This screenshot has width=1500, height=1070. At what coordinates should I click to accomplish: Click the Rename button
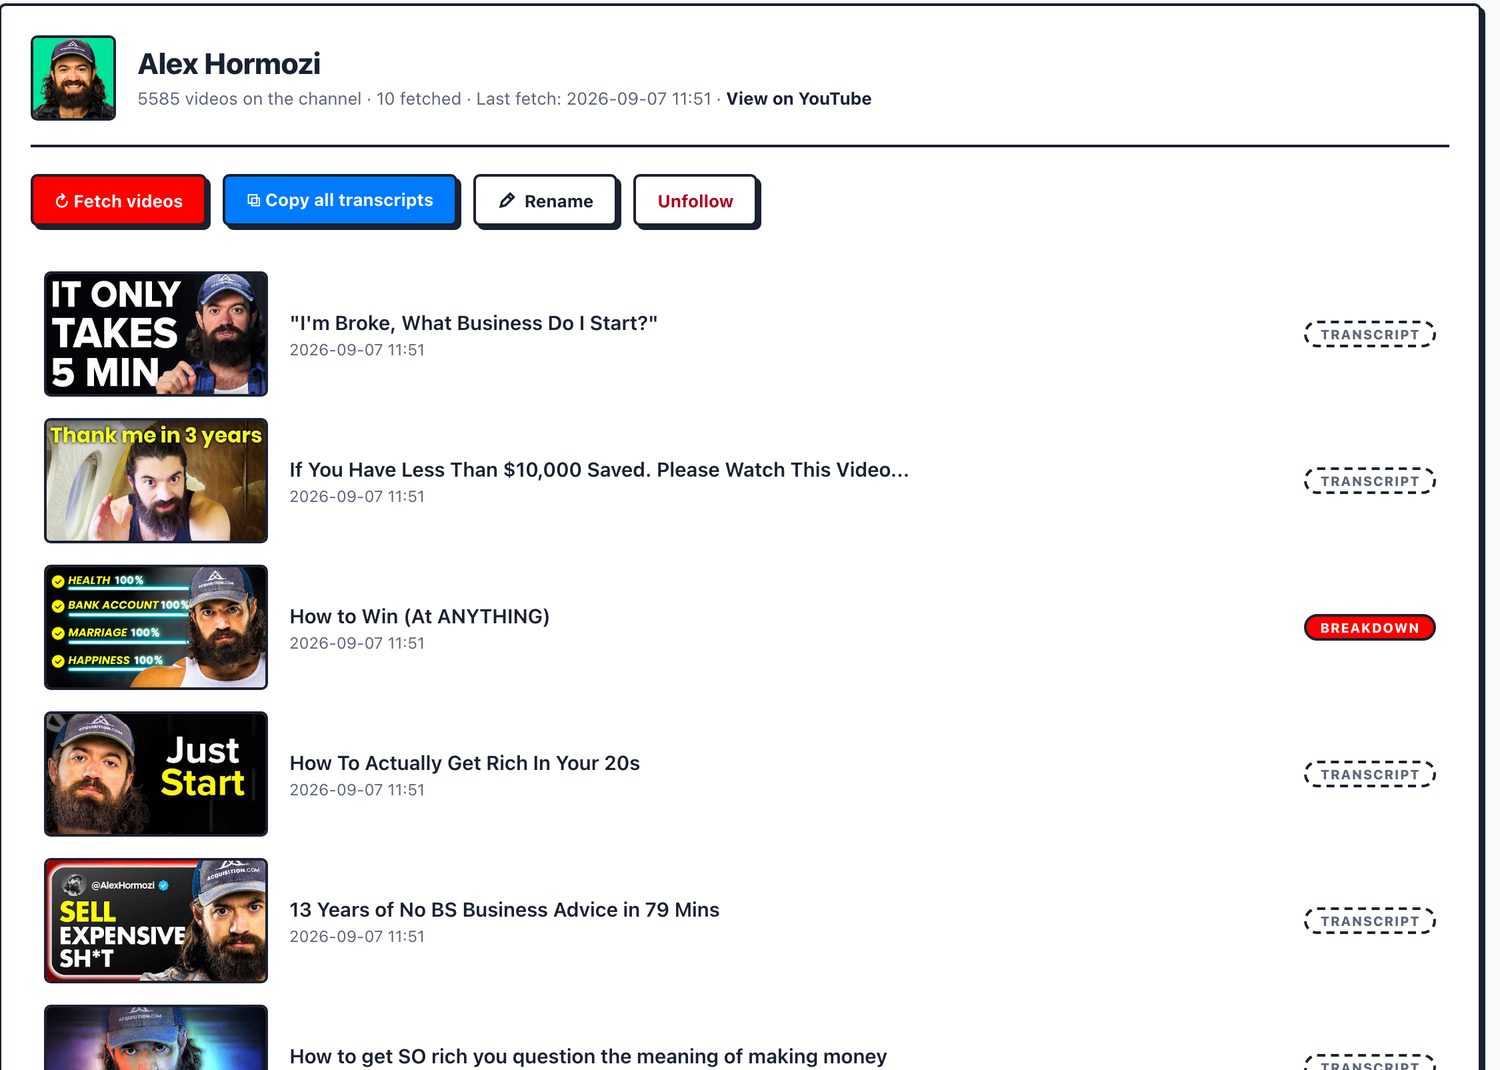pos(546,201)
